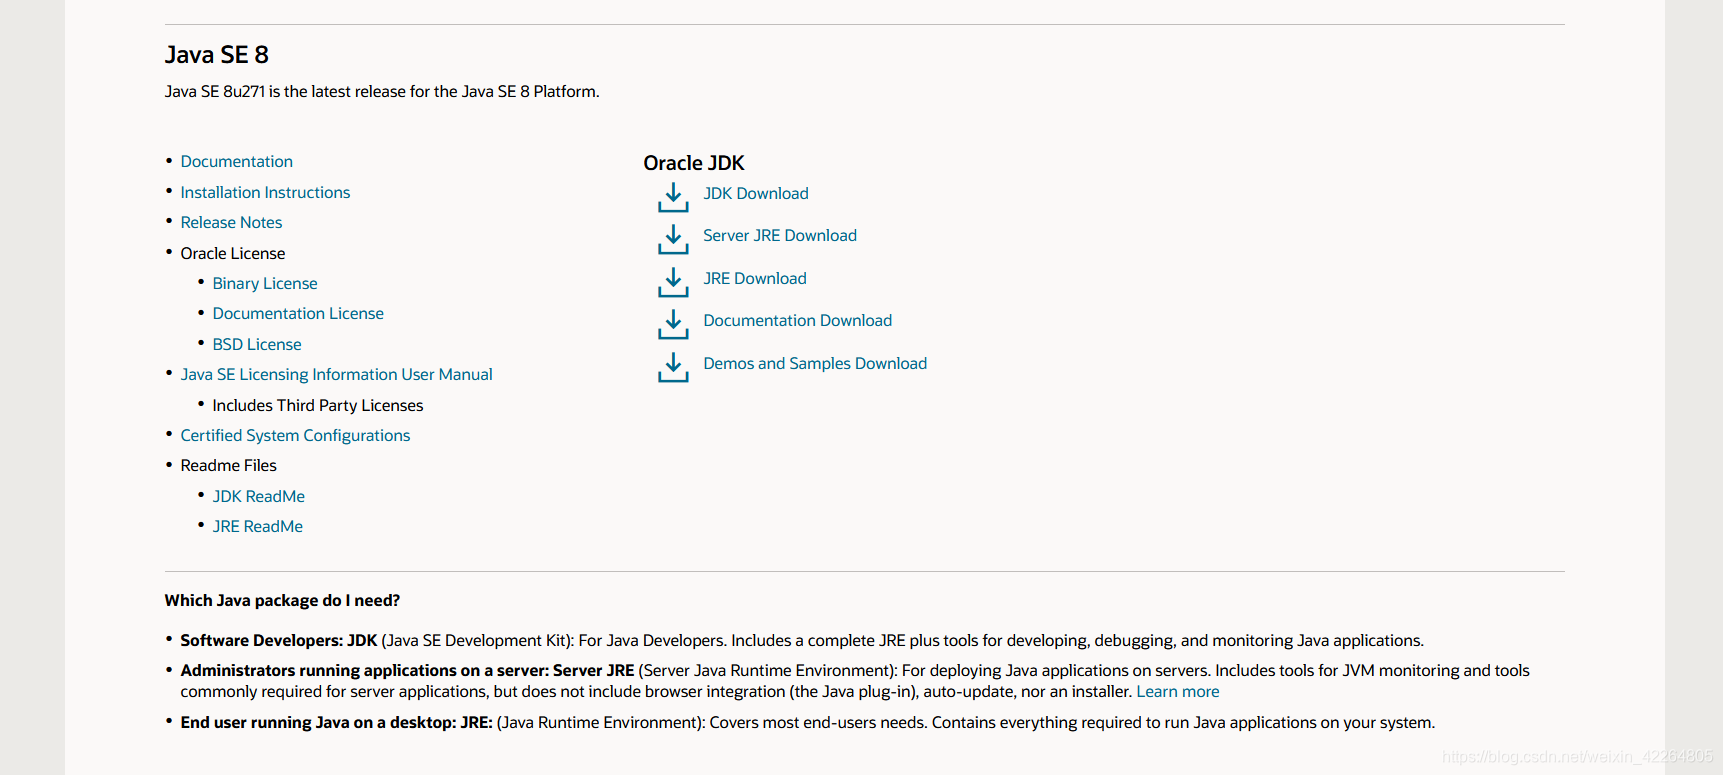Click the Software Developers: JDK bold text
This screenshot has height=775, width=1723.
coord(279,640)
